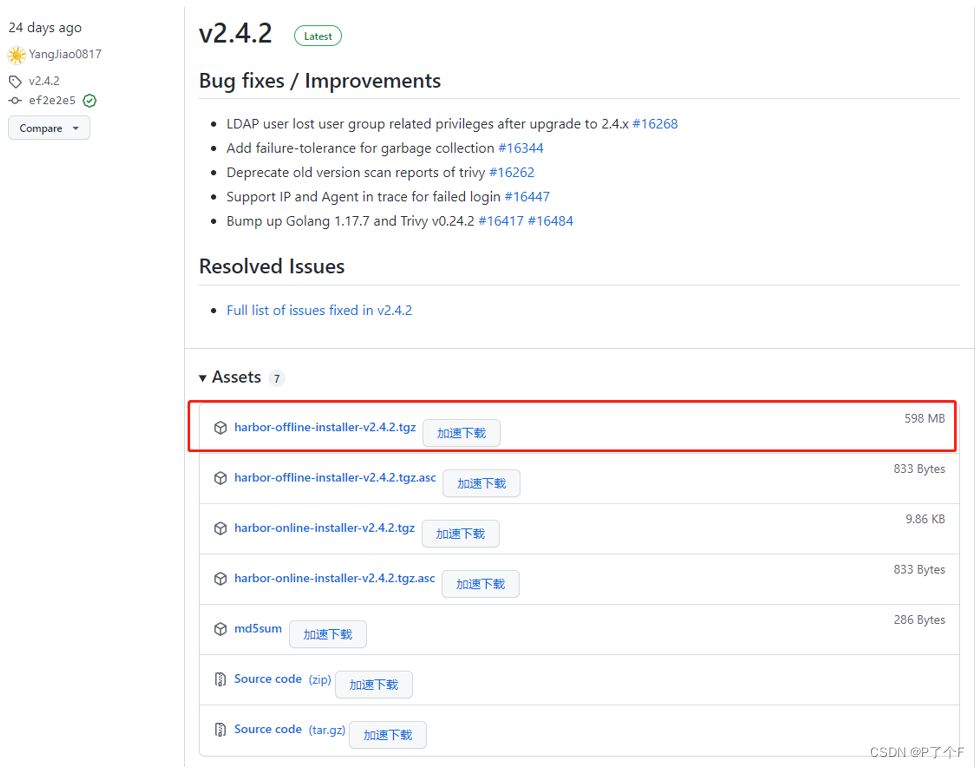This screenshot has width=980, height=768.
Task: Click 加速下载 button for offline installer tgz
Action: coord(461,433)
